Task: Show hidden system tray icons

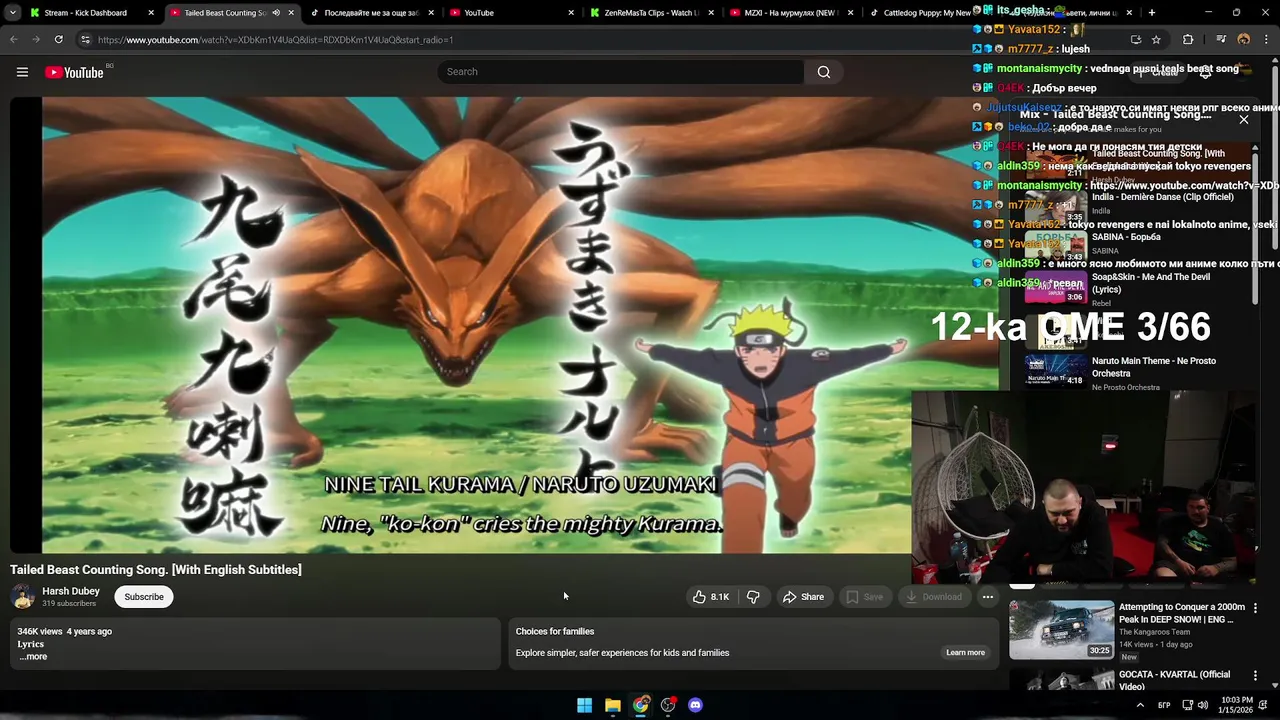Action: (1140, 705)
